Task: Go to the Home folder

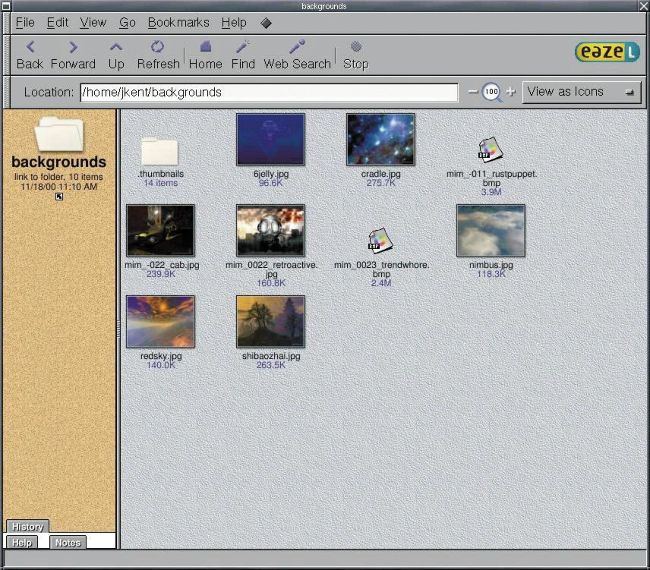Action: 205,54
